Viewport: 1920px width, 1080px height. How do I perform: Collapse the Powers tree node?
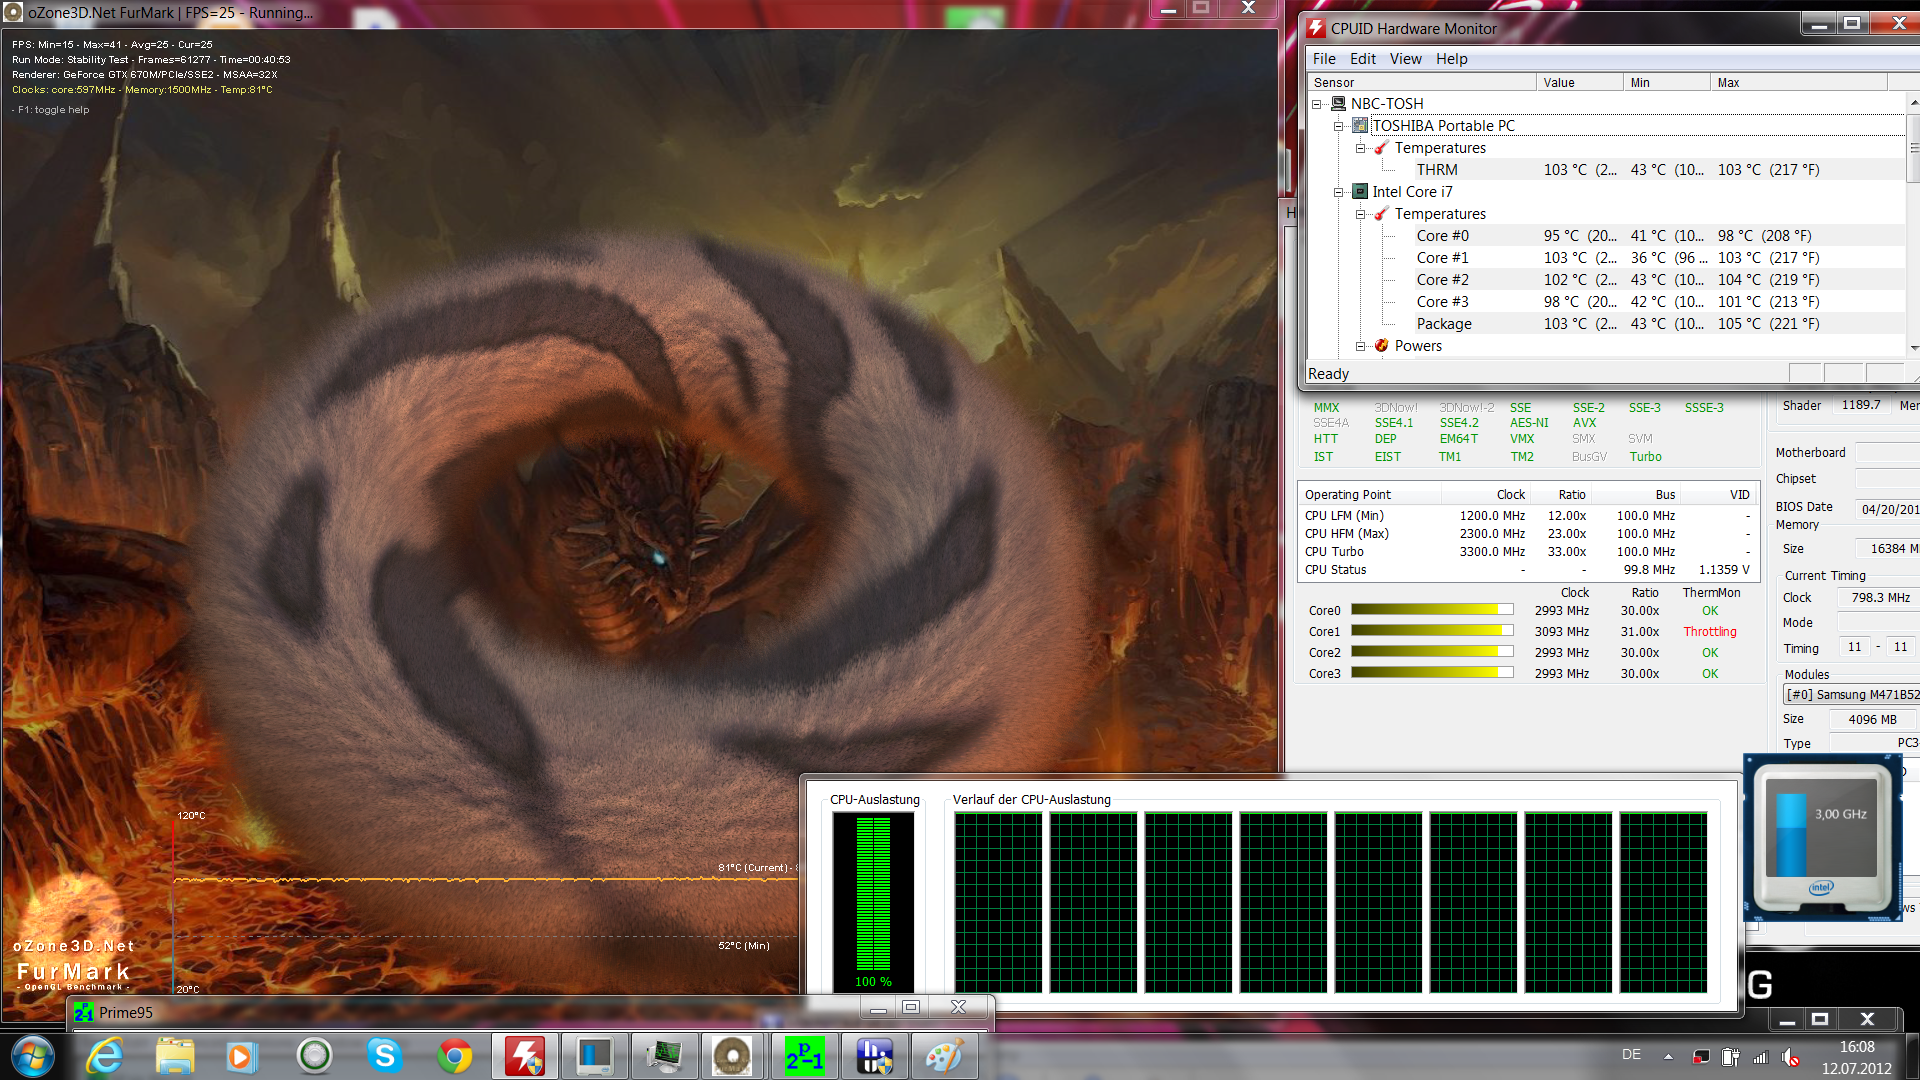1360,346
